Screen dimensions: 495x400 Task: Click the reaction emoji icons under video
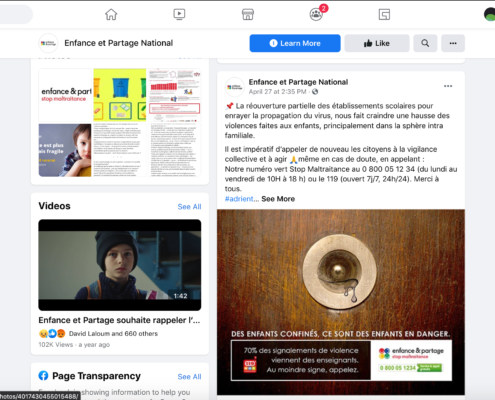pyautogui.click(x=52, y=334)
